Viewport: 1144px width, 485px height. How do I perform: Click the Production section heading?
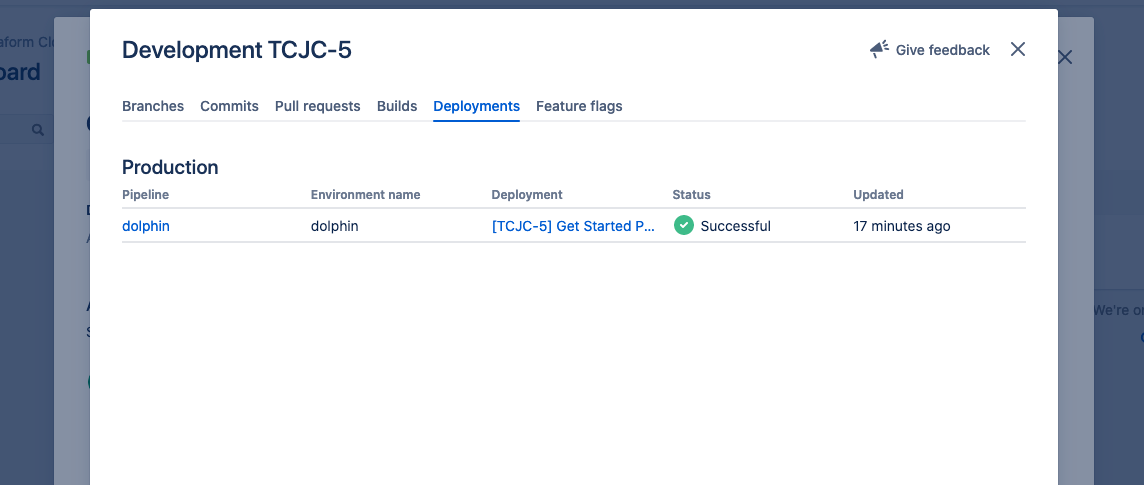click(x=170, y=167)
